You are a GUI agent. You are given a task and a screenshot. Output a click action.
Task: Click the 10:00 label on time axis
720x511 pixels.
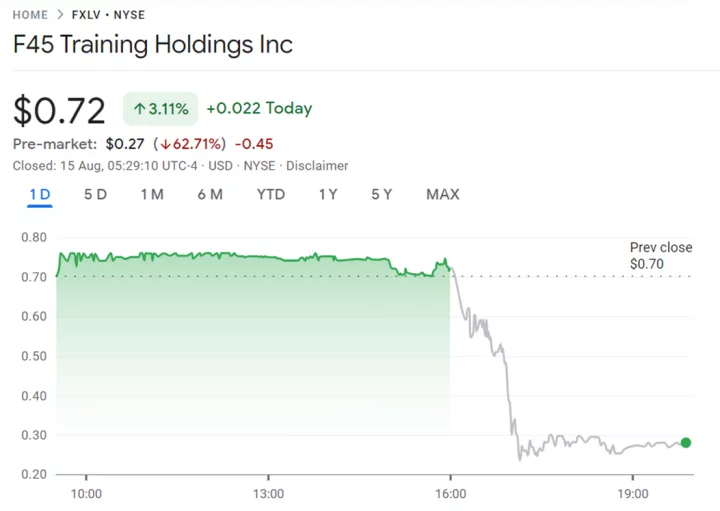pyautogui.click(x=86, y=493)
